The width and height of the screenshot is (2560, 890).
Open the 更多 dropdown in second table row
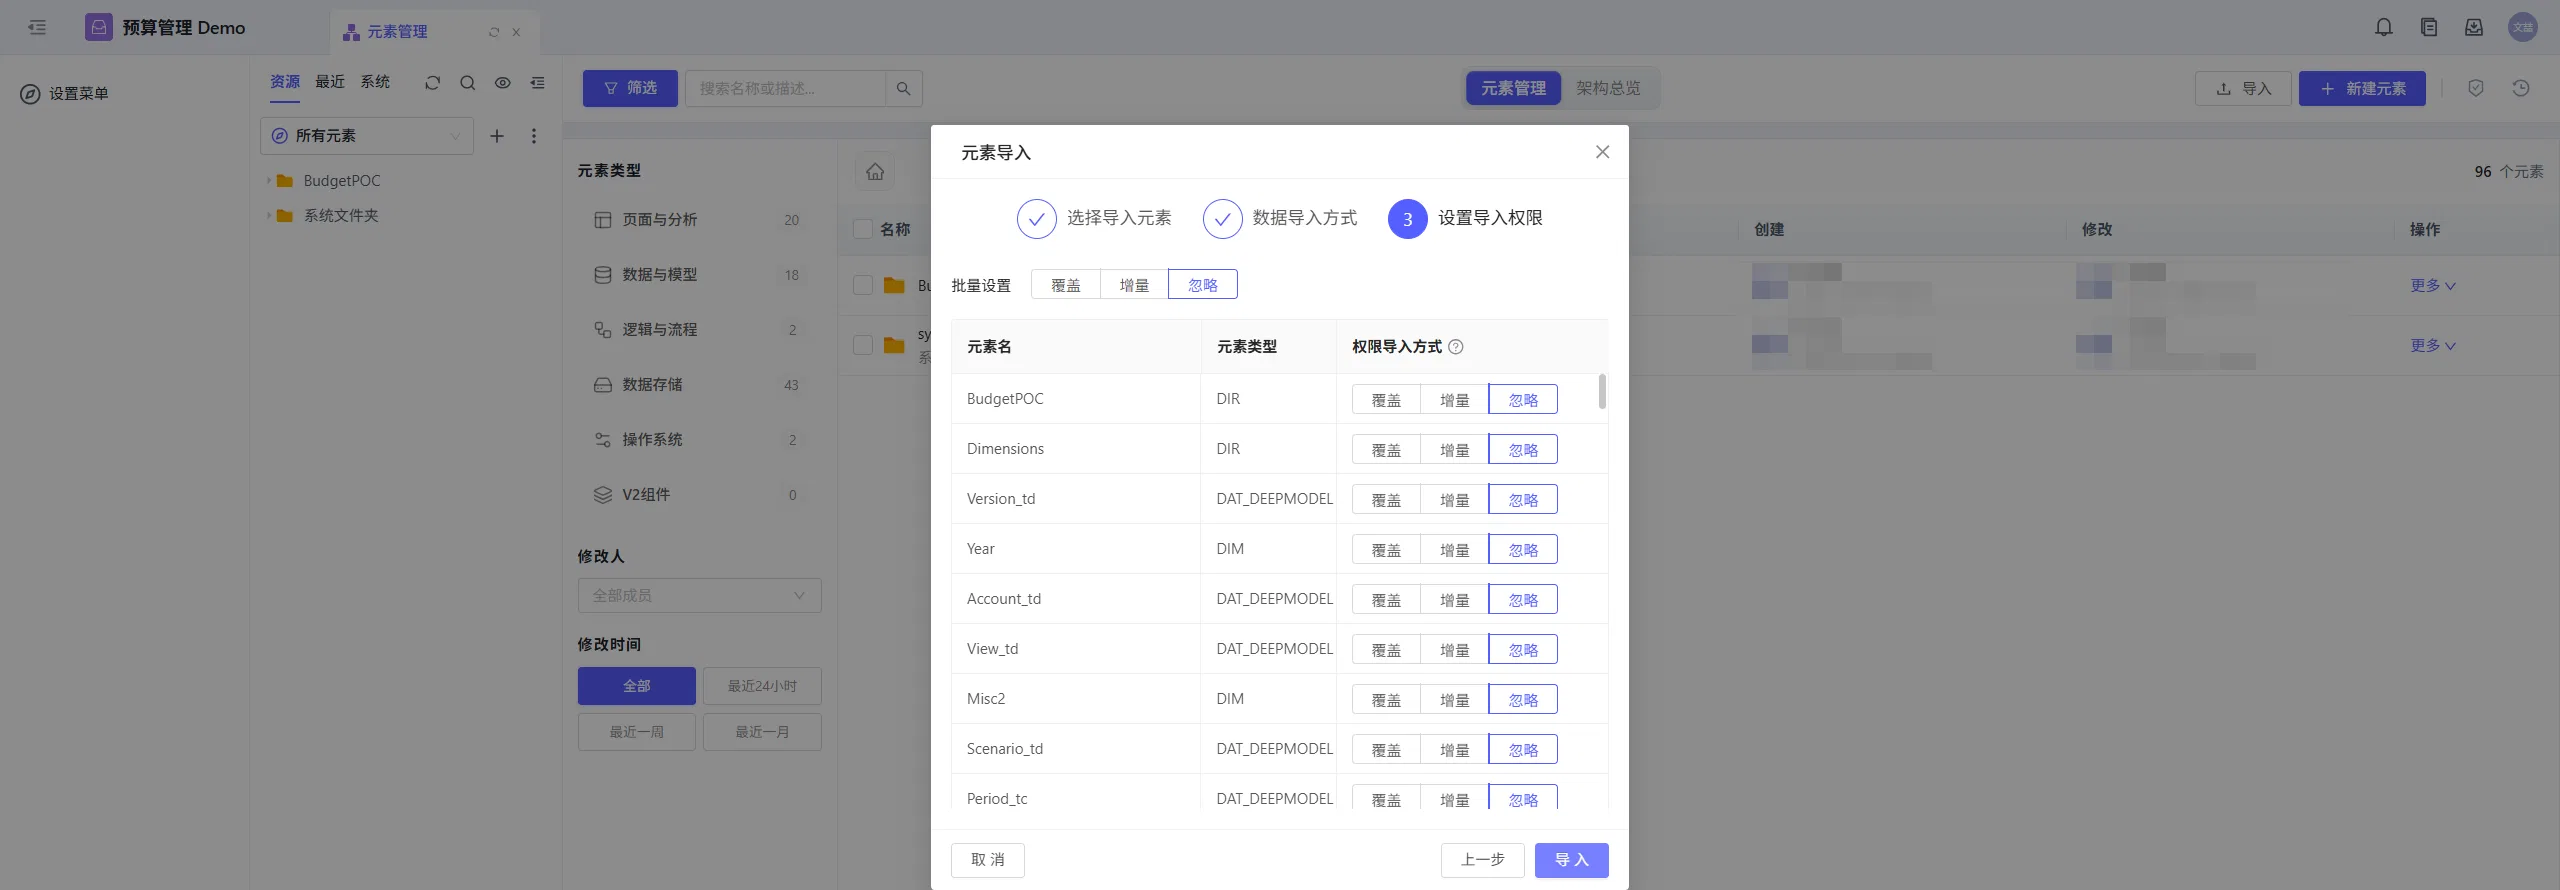[x=2432, y=346]
